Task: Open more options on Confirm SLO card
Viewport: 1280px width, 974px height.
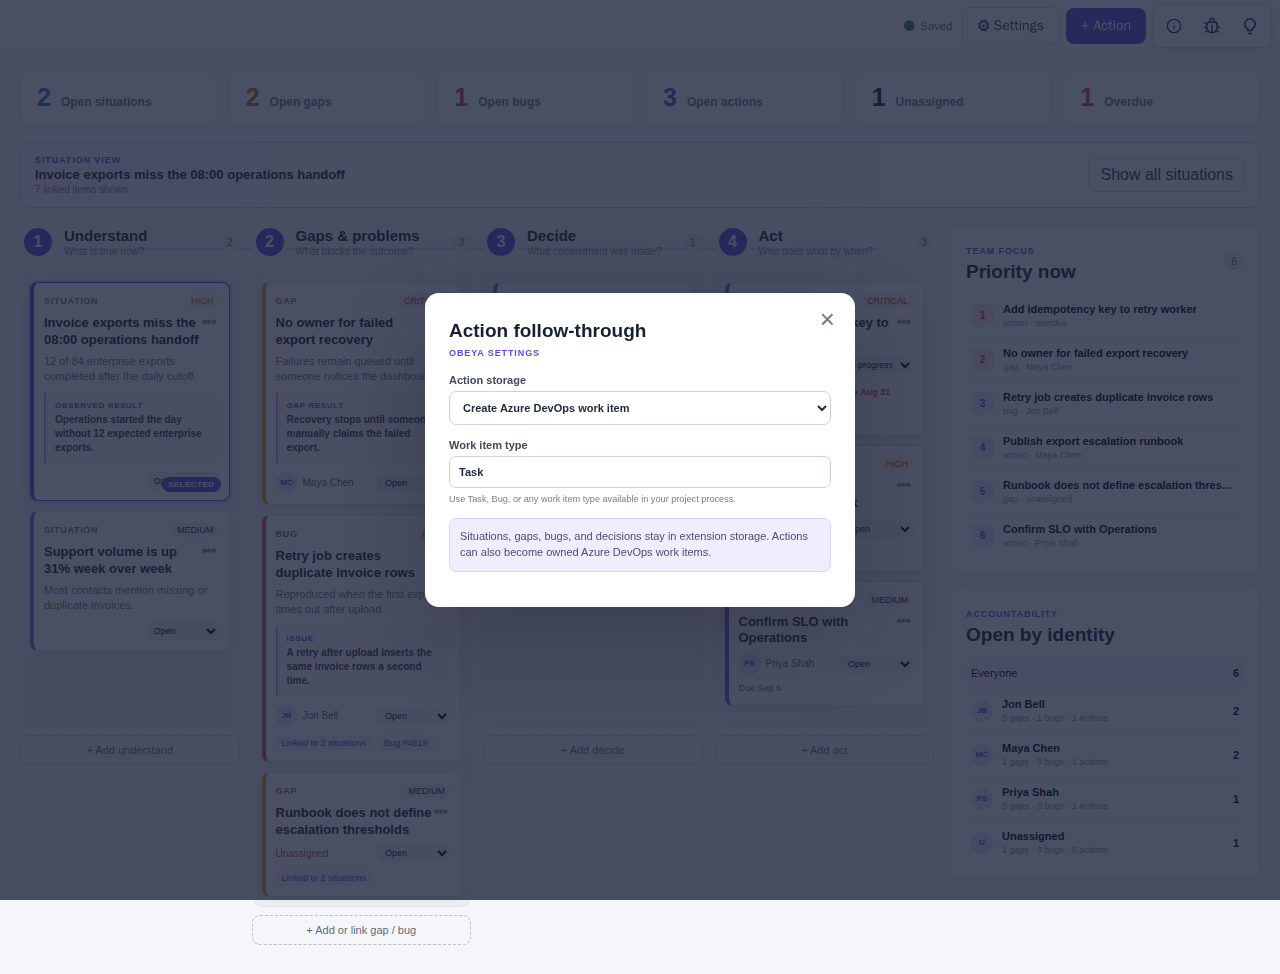Action: click(x=904, y=621)
